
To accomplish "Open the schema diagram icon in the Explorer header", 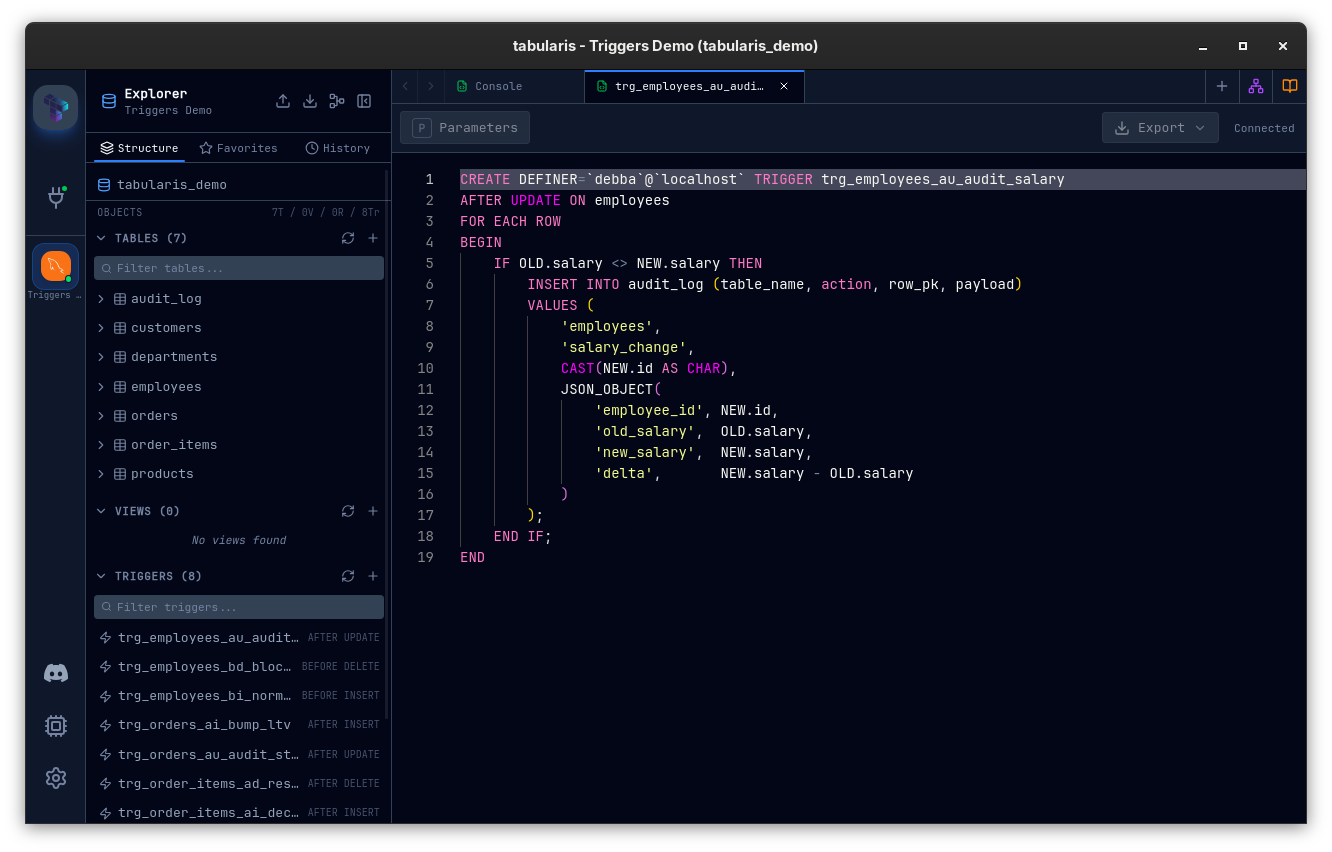I will (337, 101).
